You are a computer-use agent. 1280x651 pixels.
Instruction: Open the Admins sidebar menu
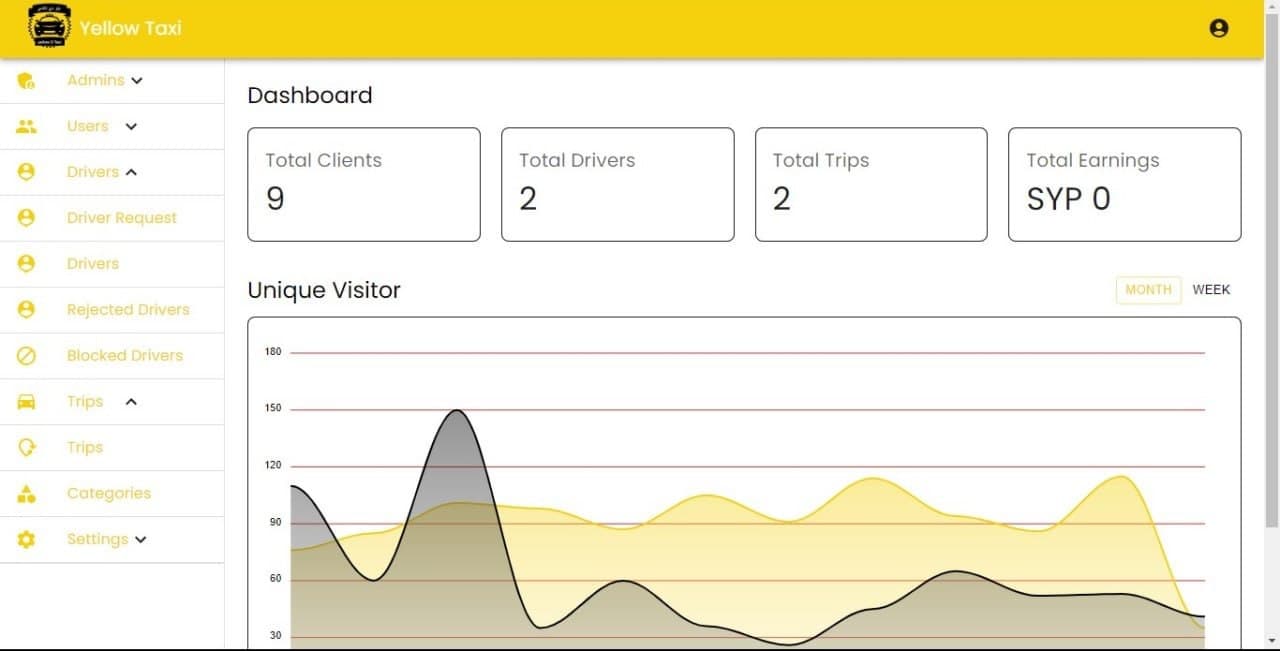112,80
